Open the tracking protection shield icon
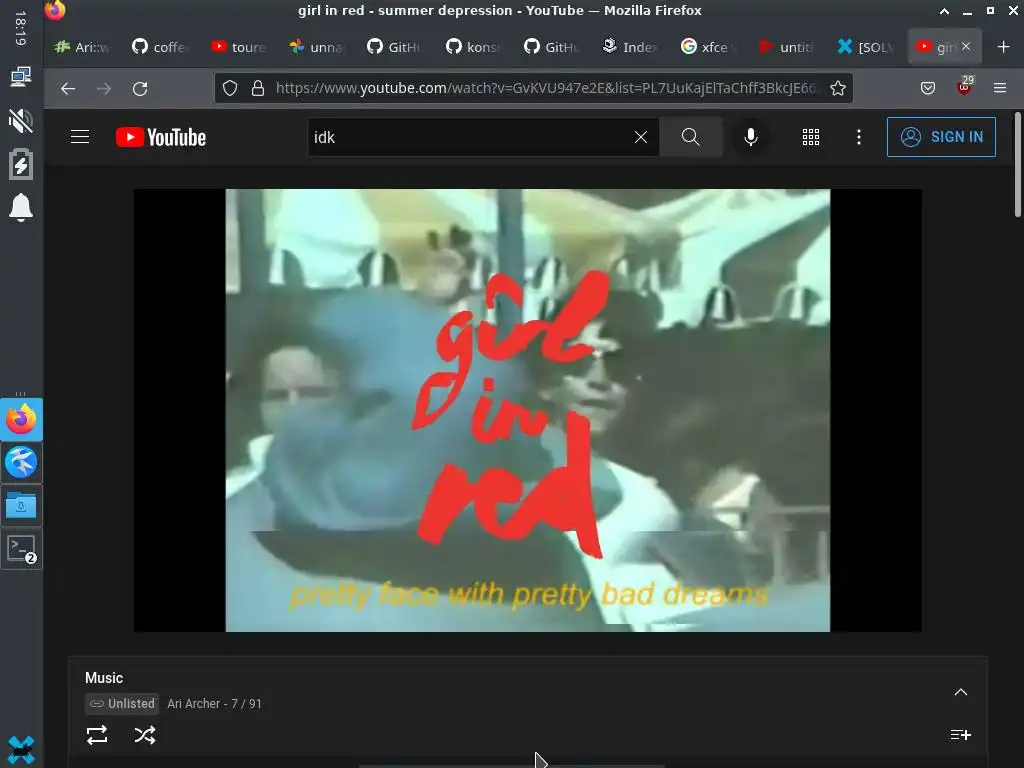Viewport: 1024px width, 768px height. [230, 88]
